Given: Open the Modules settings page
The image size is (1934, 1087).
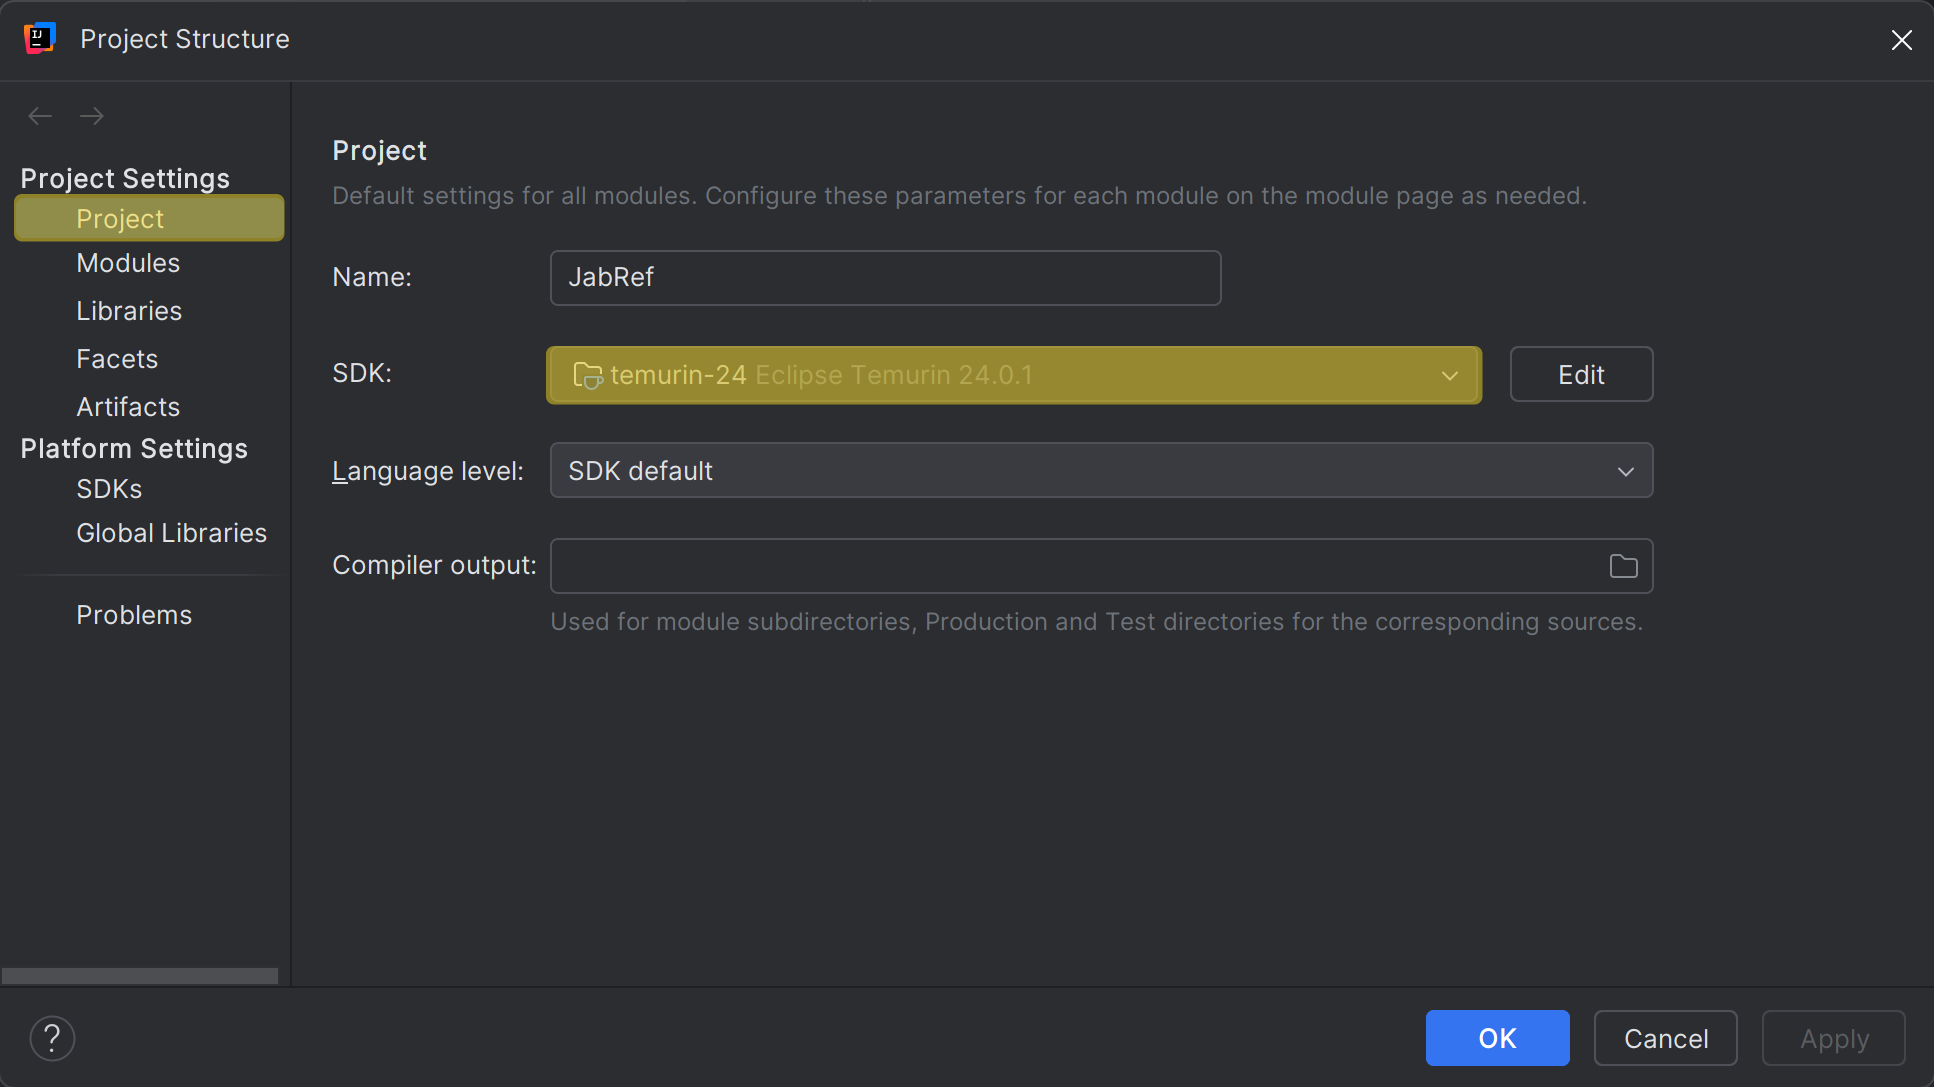Looking at the screenshot, I should (x=128, y=263).
